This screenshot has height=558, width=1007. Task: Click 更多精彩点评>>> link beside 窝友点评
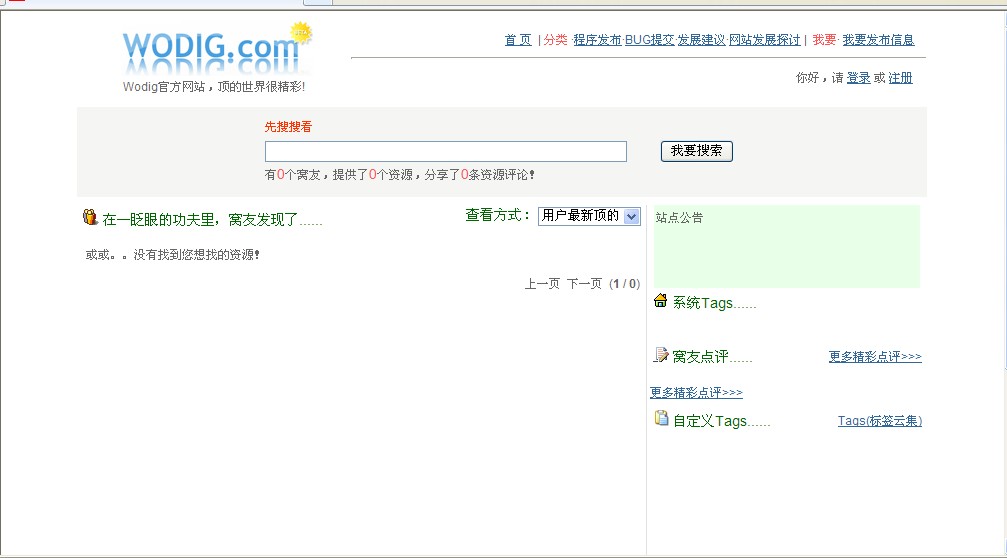click(x=875, y=356)
